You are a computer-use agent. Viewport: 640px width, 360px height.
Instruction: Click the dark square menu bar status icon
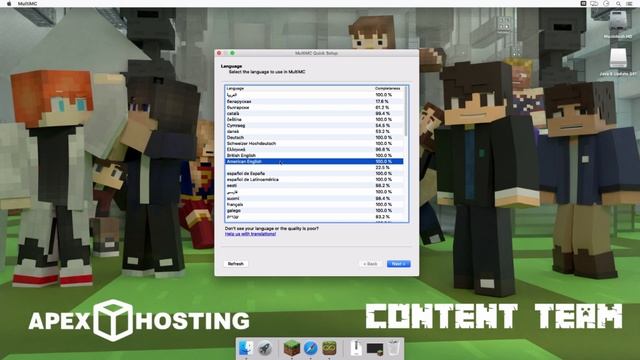(x=583, y=4)
